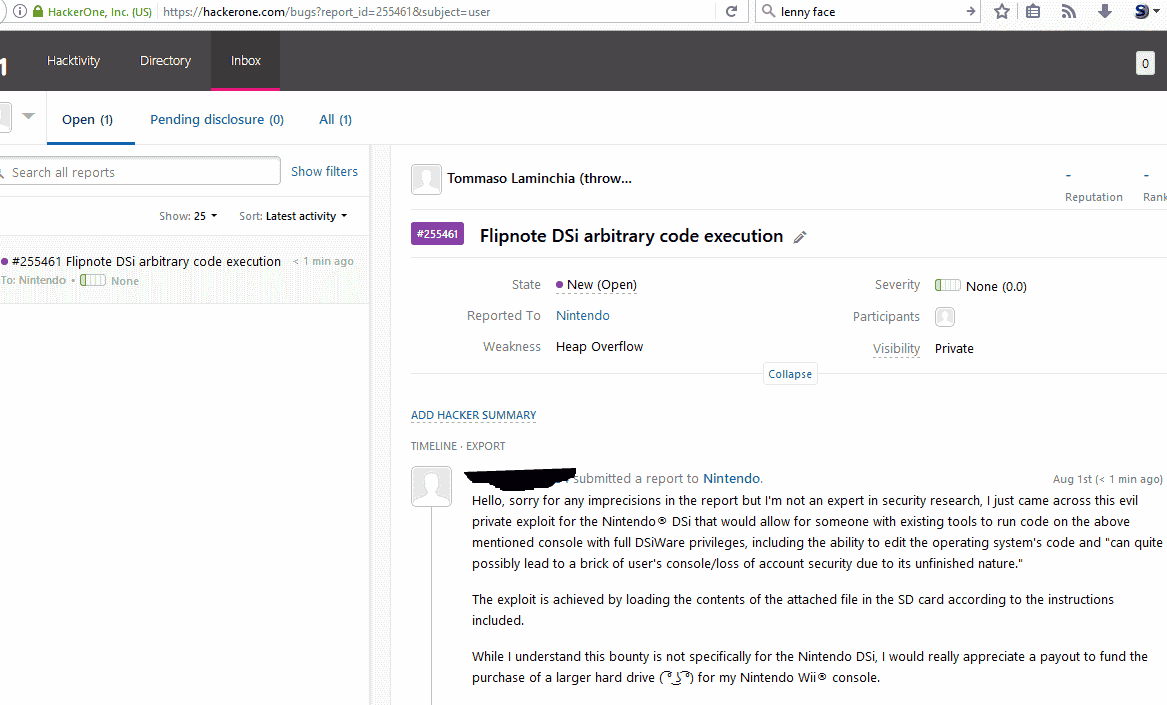The image size is (1167, 705).
Task: Open Nintendo link in Reported To
Action: [x=583, y=316]
